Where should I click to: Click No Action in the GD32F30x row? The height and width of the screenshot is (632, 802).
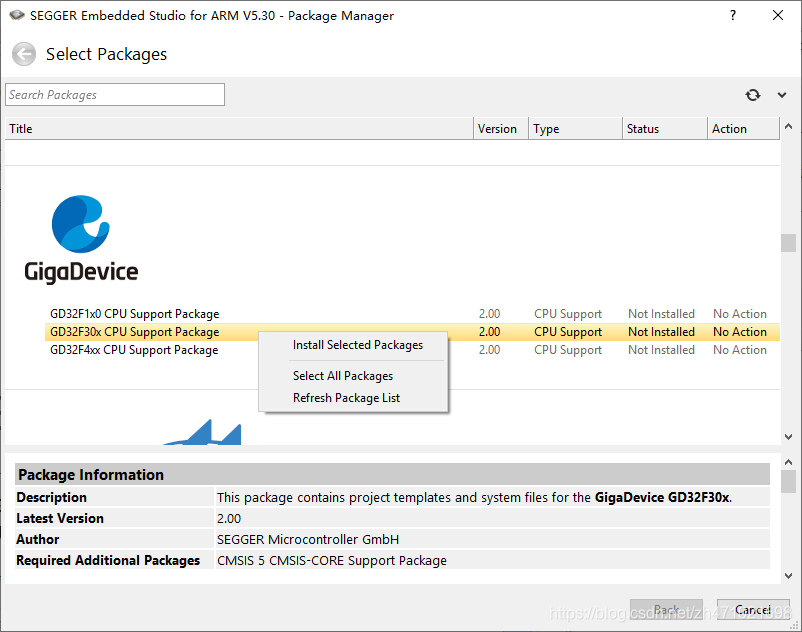click(x=740, y=332)
